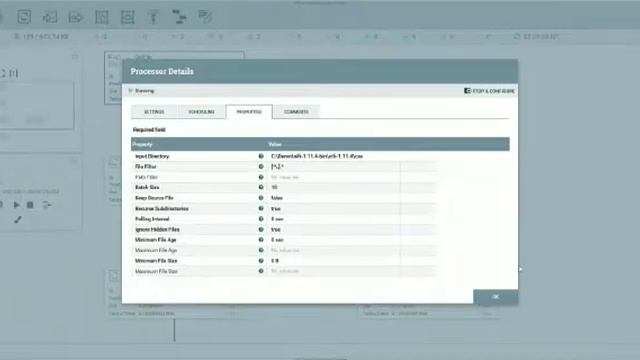Click the Input Directory property name
Screen dimensions: 640x360
point(152,156)
